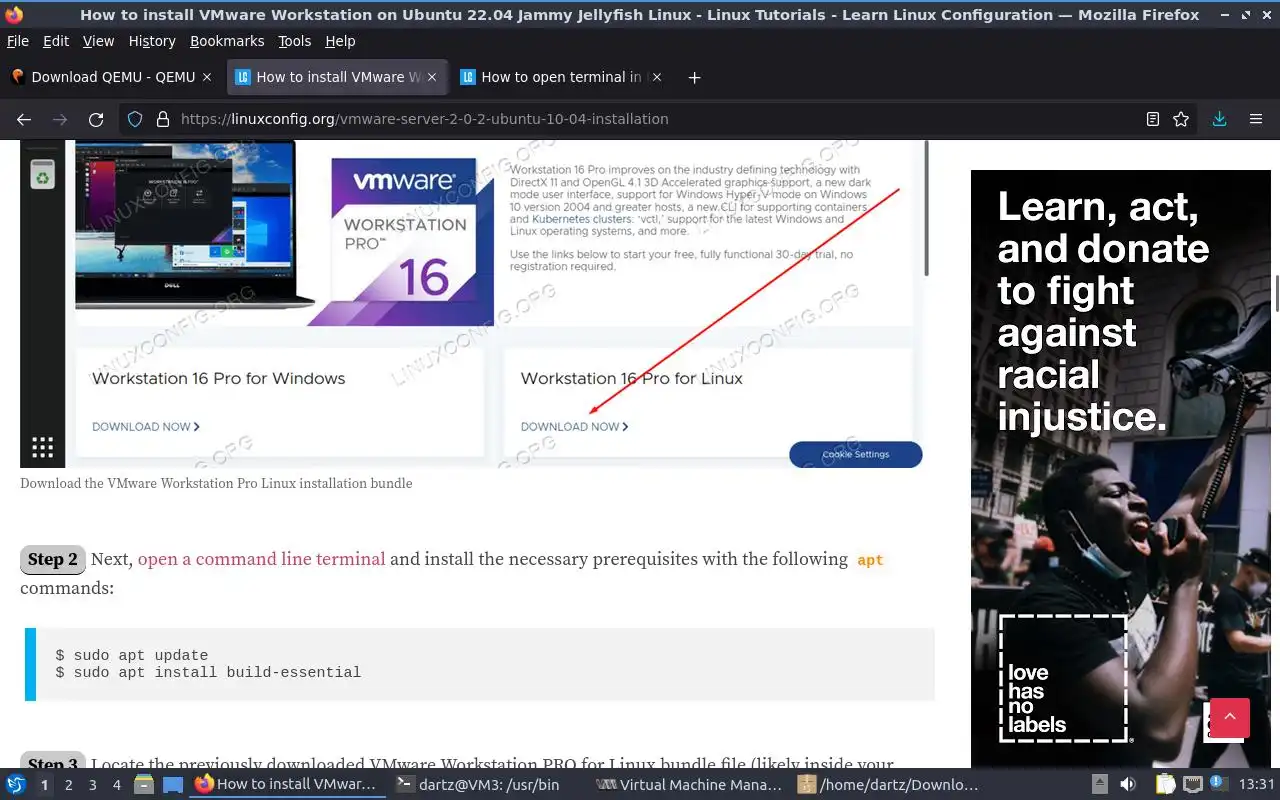Open the clipboard manager tray icon
This screenshot has width=1280, height=800.
click(1165, 785)
